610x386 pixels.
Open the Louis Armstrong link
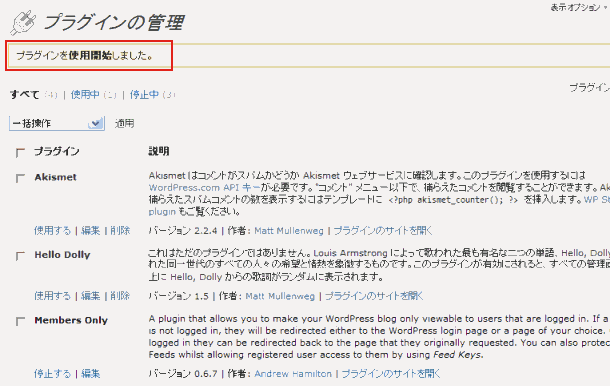351,253
